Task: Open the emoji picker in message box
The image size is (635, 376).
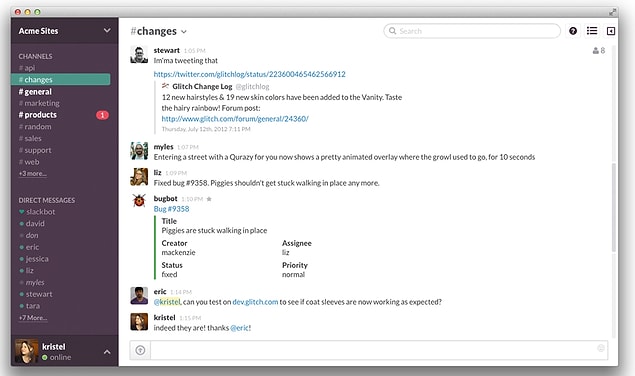Action: pyautogui.click(x=601, y=348)
